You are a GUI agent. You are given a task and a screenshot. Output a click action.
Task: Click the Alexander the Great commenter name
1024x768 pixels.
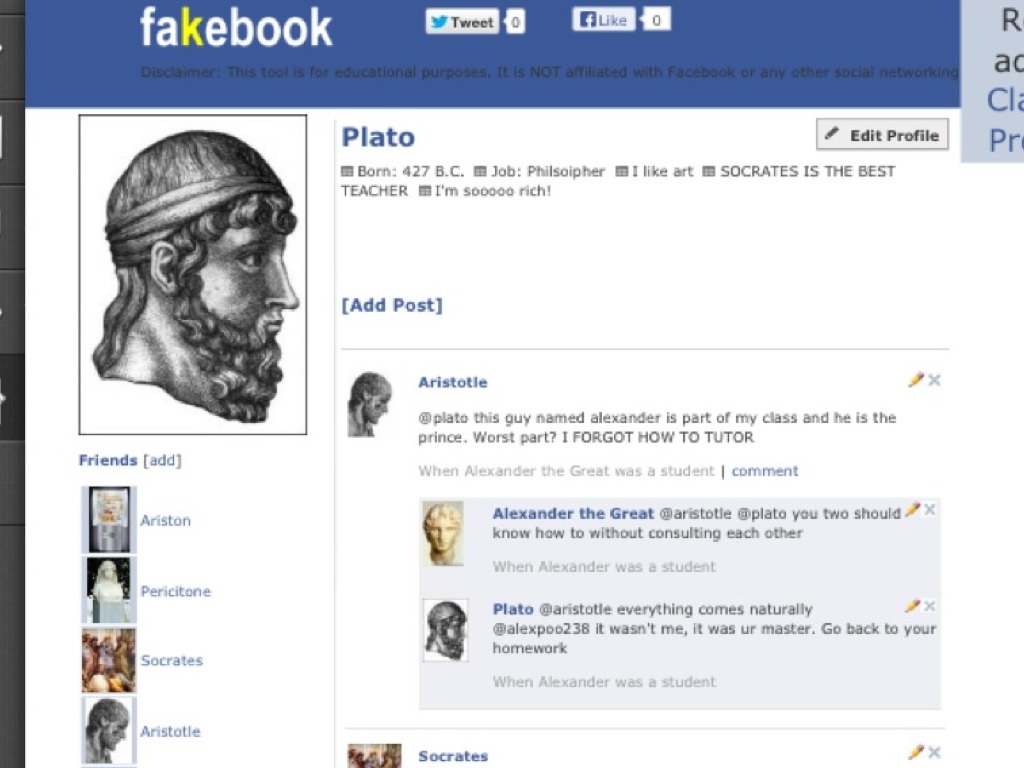[x=573, y=513]
